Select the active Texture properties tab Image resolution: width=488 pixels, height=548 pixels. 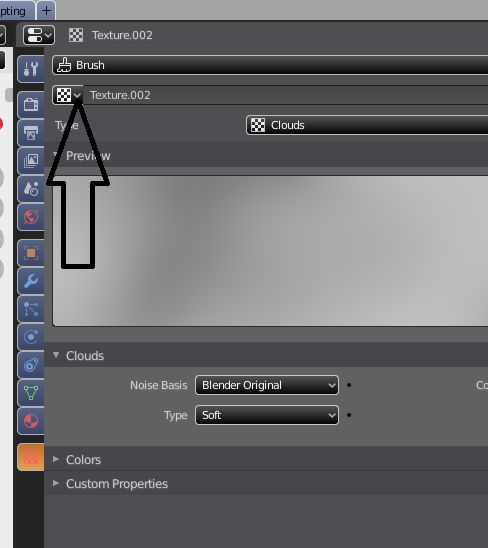[31, 457]
